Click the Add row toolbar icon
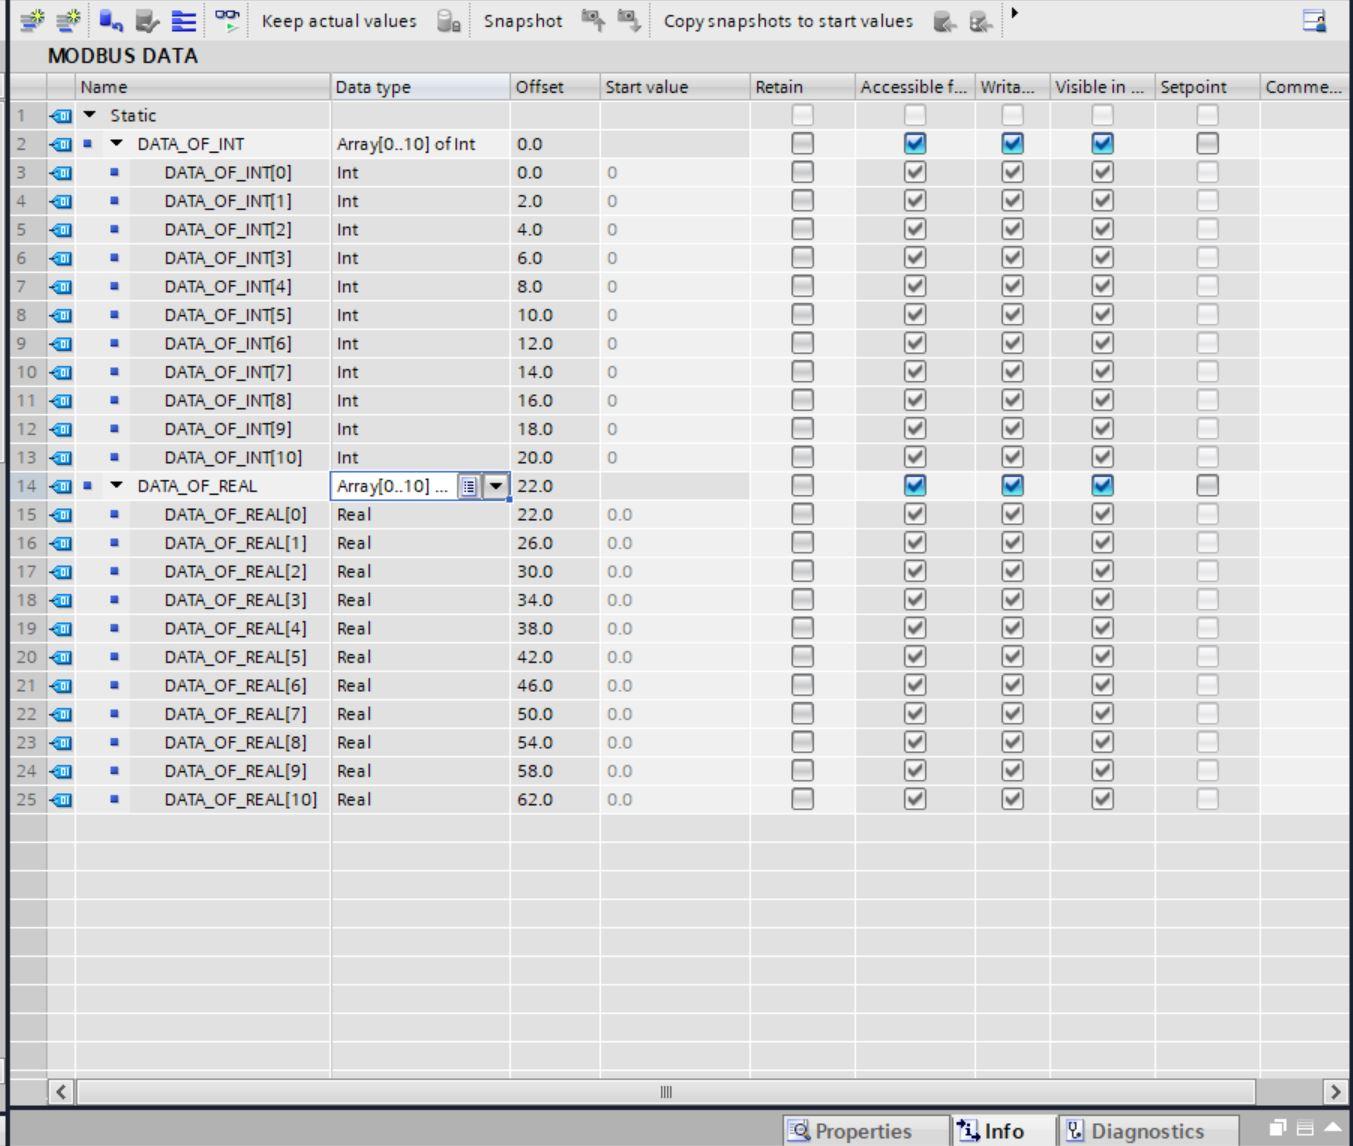 point(68,20)
